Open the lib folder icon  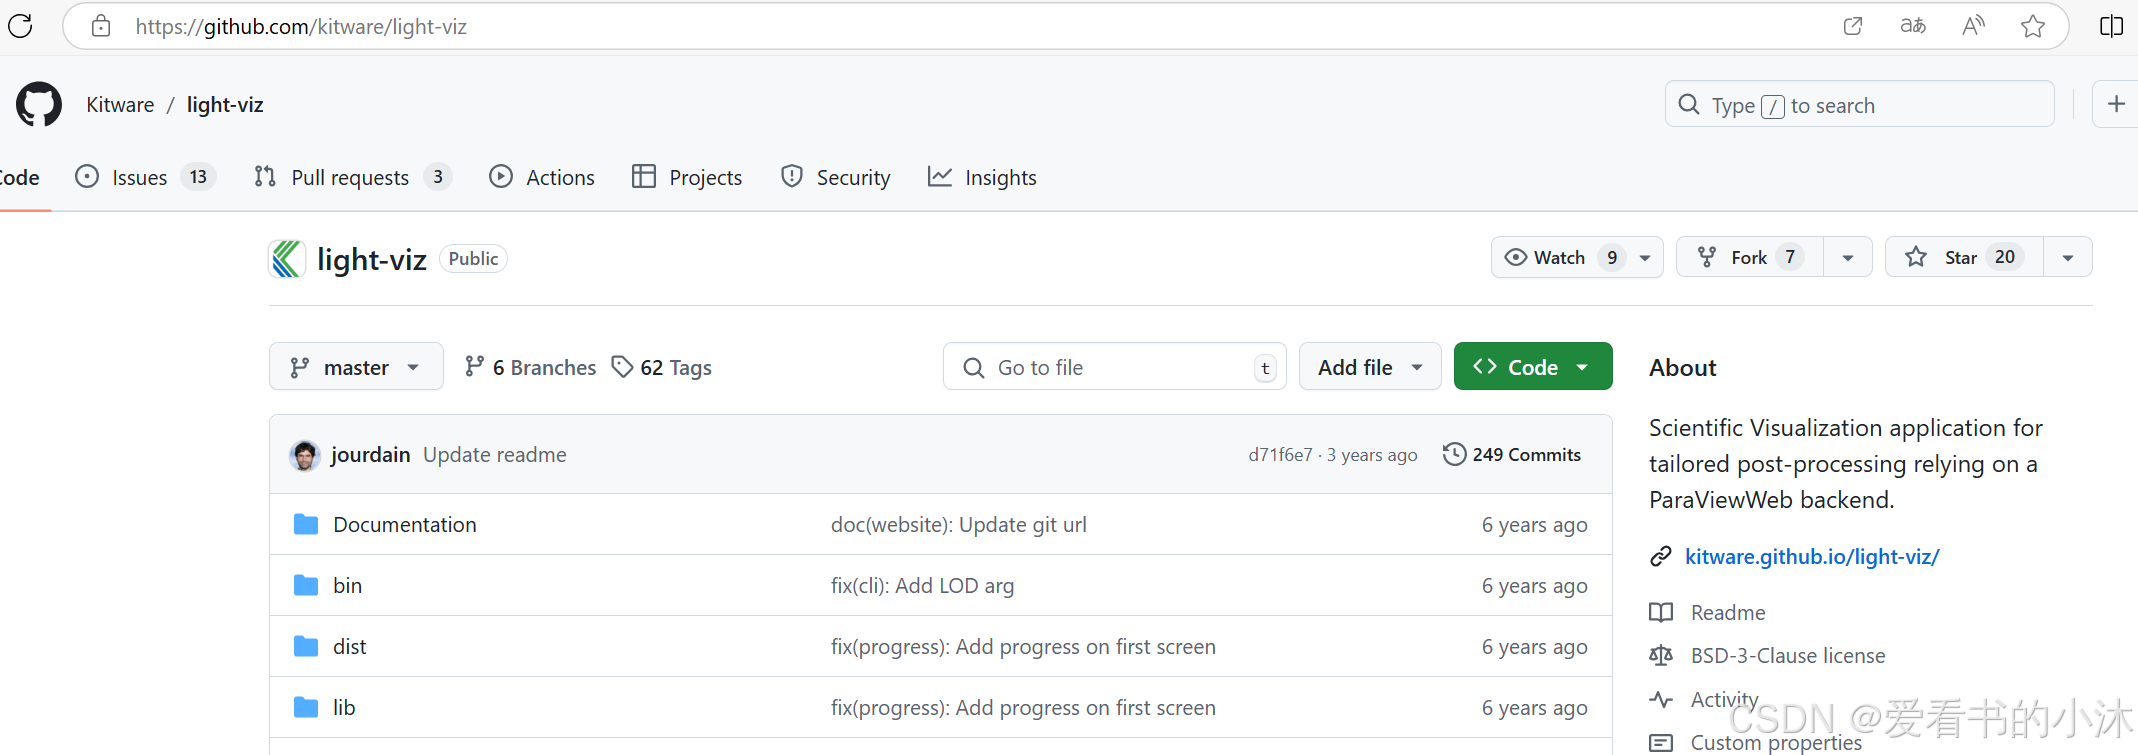pos(306,707)
